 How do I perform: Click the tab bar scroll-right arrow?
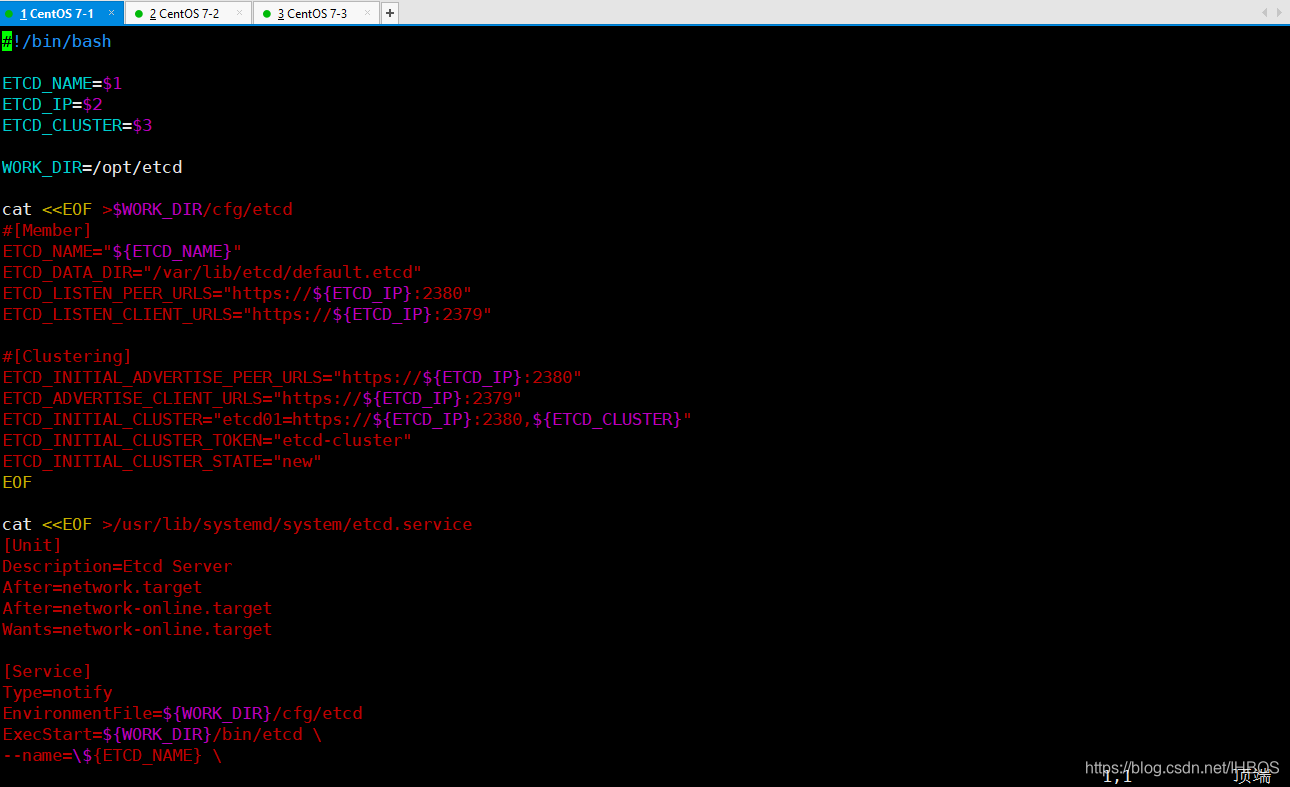tap(1278, 13)
